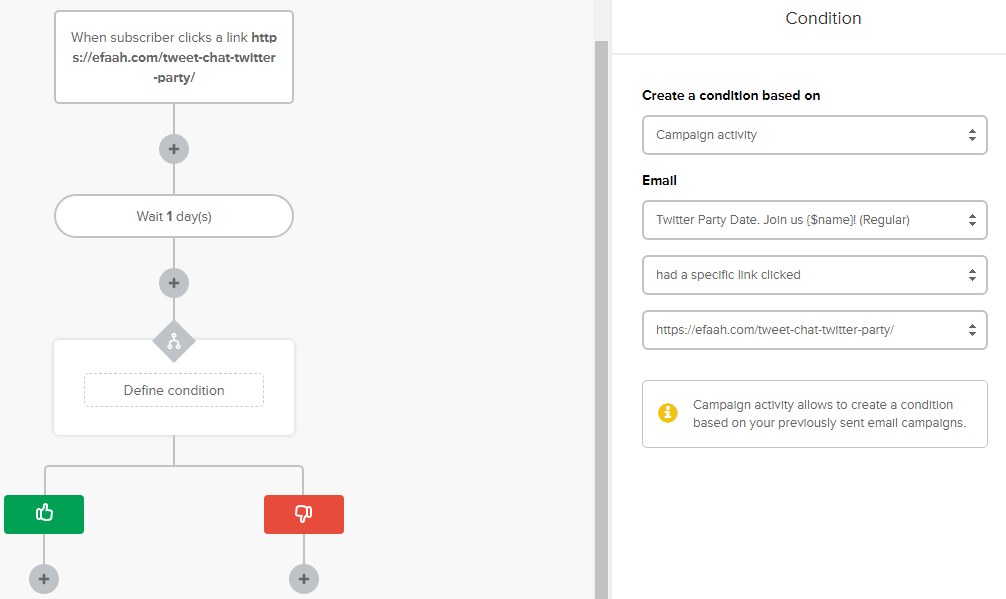
Task: Click the yellow info icon
Action: (668, 413)
